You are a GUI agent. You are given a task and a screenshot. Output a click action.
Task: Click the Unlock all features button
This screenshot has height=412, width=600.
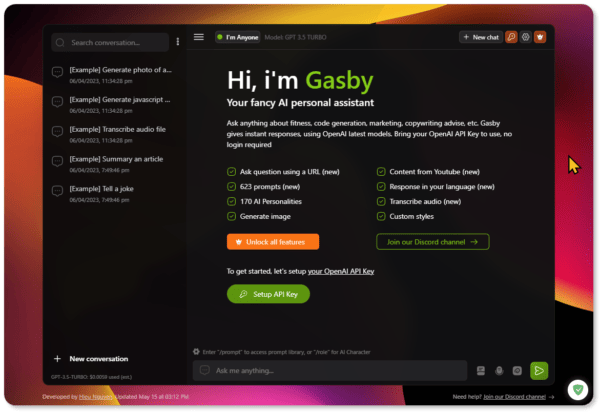point(272,241)
